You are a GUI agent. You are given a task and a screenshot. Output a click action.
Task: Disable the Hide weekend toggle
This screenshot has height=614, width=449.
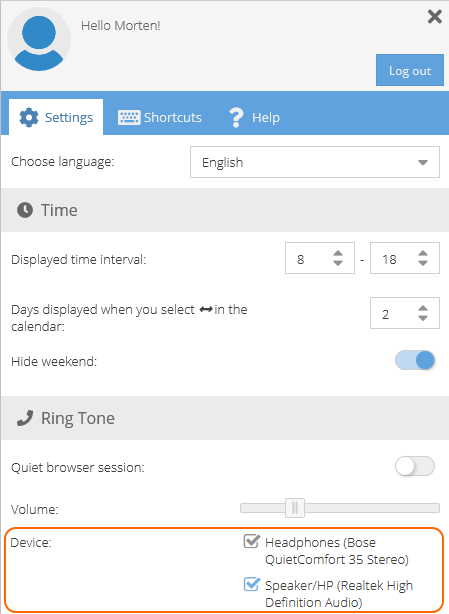(x=415, y=361)
